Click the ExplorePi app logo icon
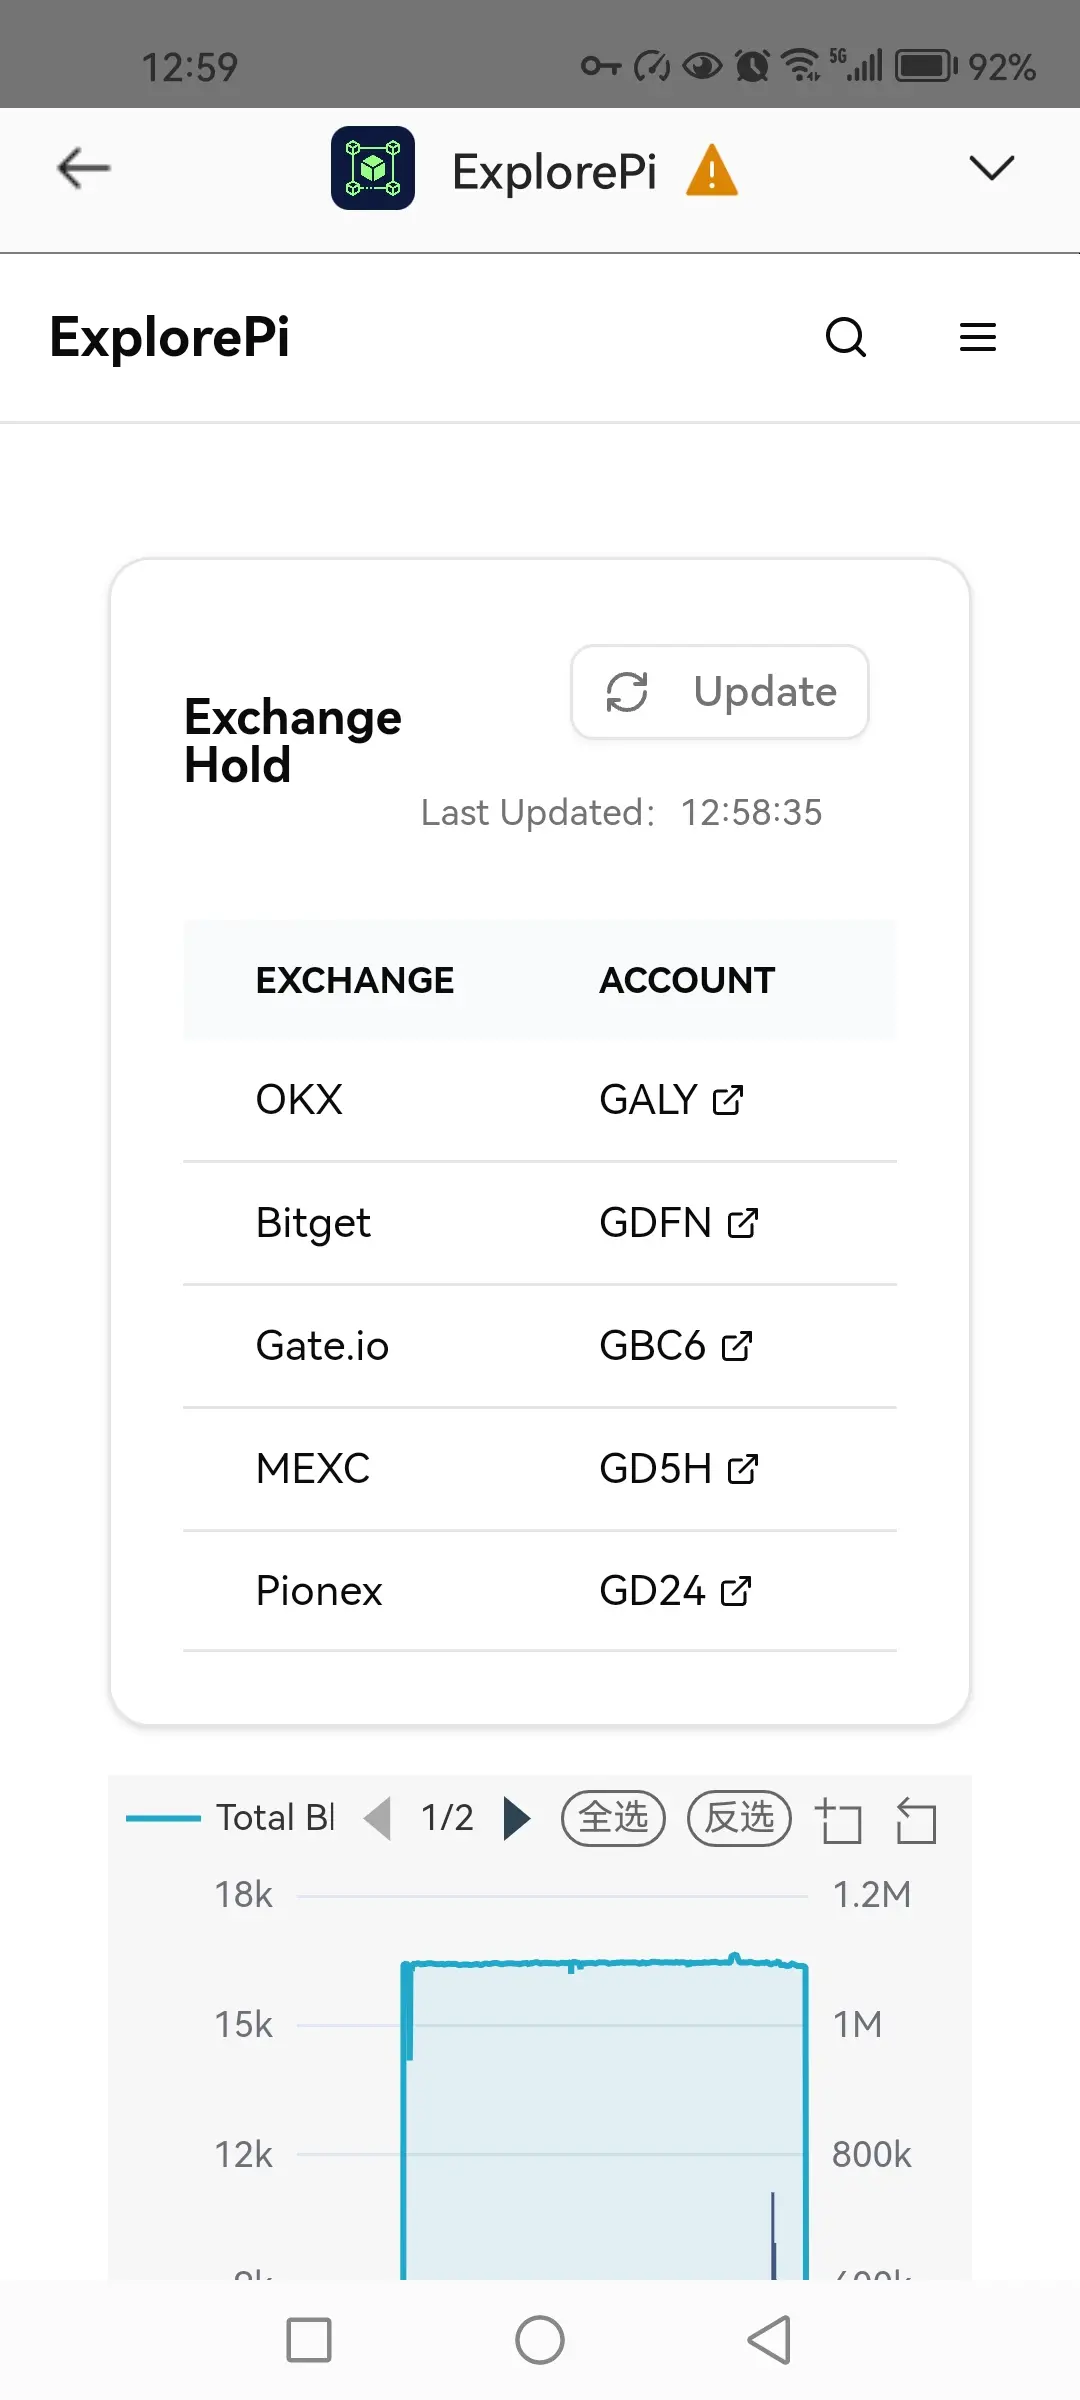This screenshot has width=1080, height=2400. [373, 168]
